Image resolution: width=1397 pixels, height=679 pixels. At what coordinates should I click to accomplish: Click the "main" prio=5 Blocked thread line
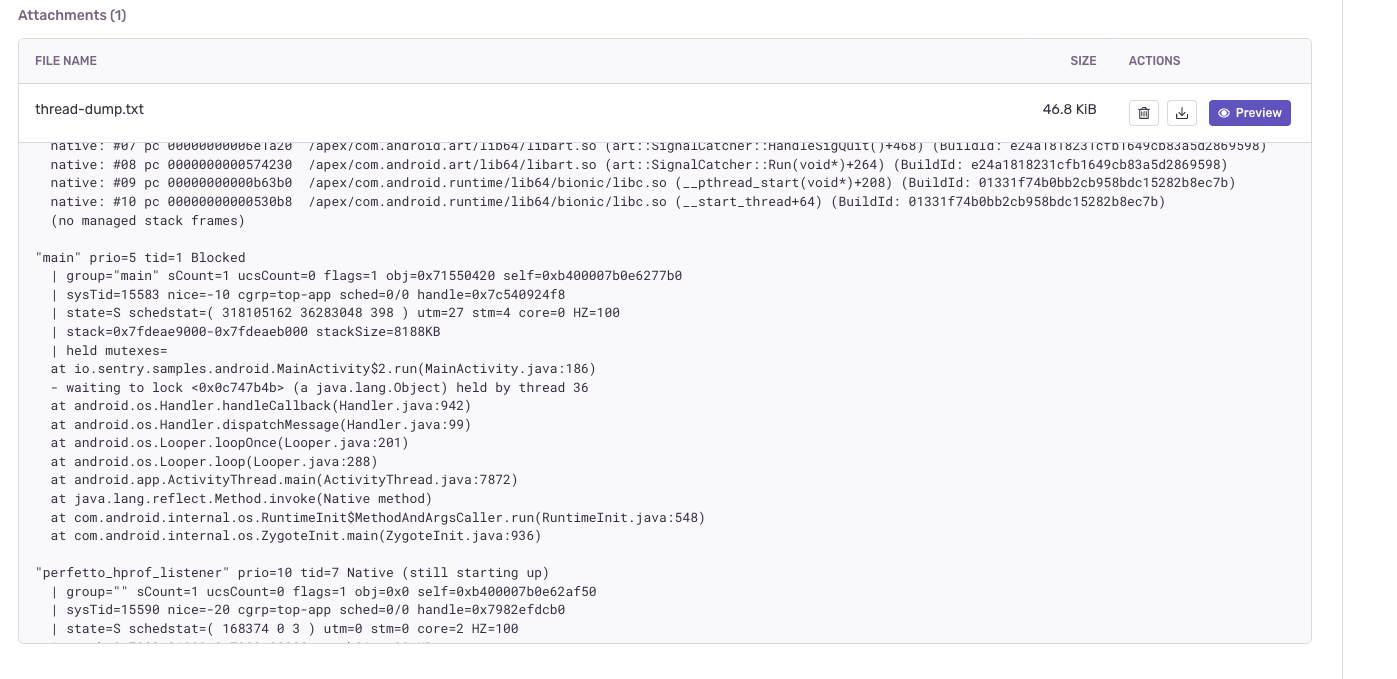(x=140, y=257)
